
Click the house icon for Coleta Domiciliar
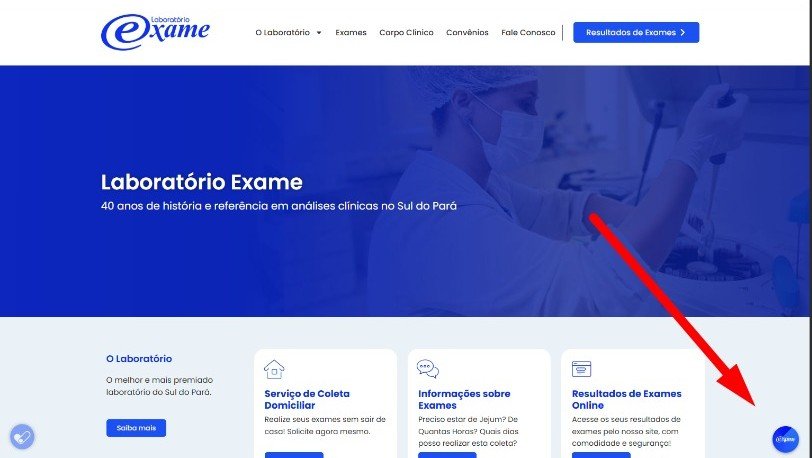tap(274, 369)
